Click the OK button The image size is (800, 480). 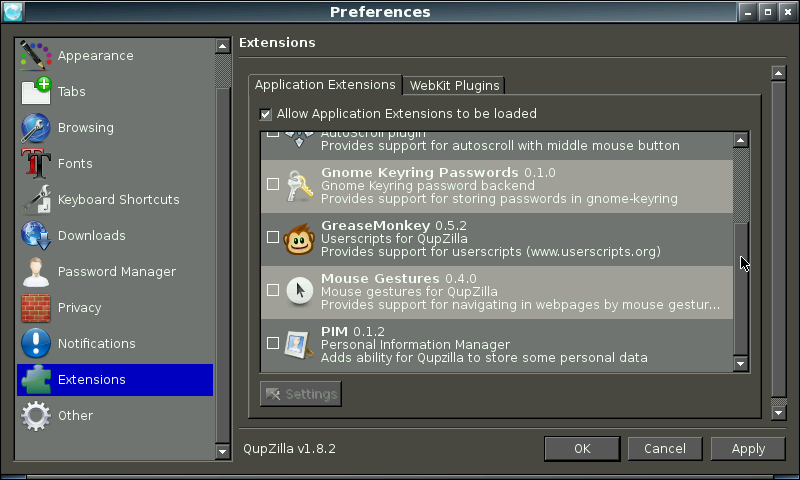(x=582, y=449)
